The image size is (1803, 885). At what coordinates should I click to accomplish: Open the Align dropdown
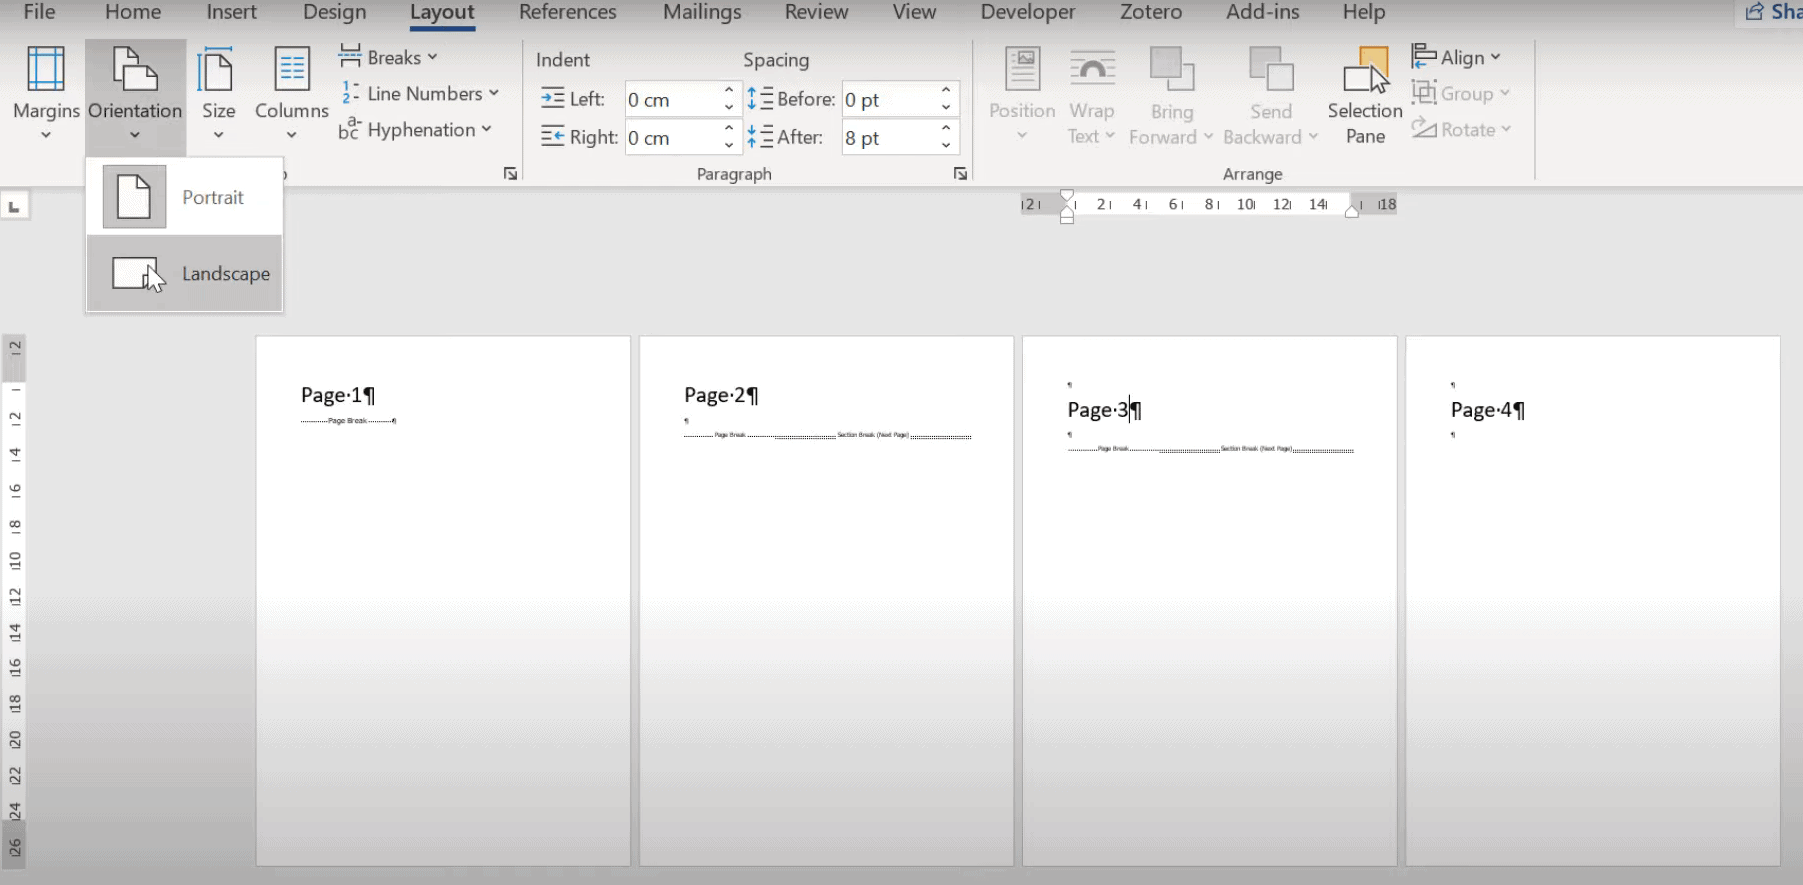(x=1457, y=57)
